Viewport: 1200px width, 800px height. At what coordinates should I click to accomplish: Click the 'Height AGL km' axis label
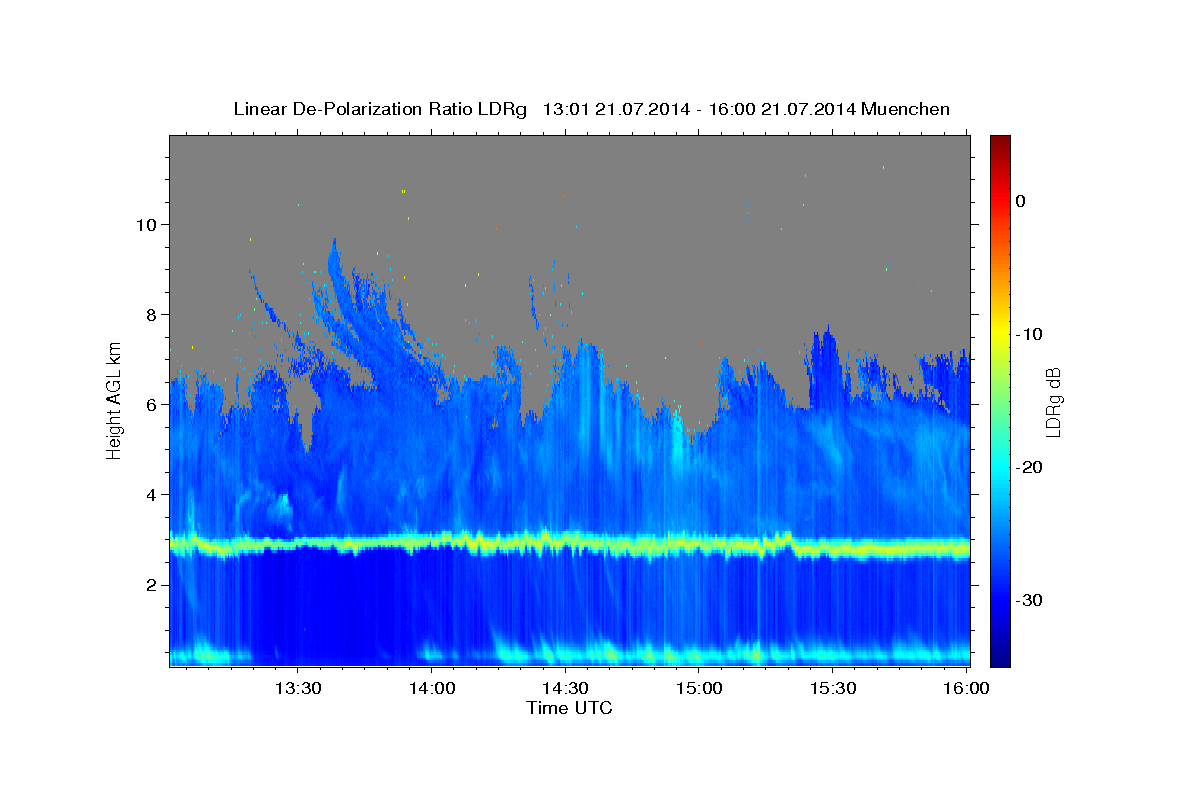pyautogui.click(x=115, y=400)
